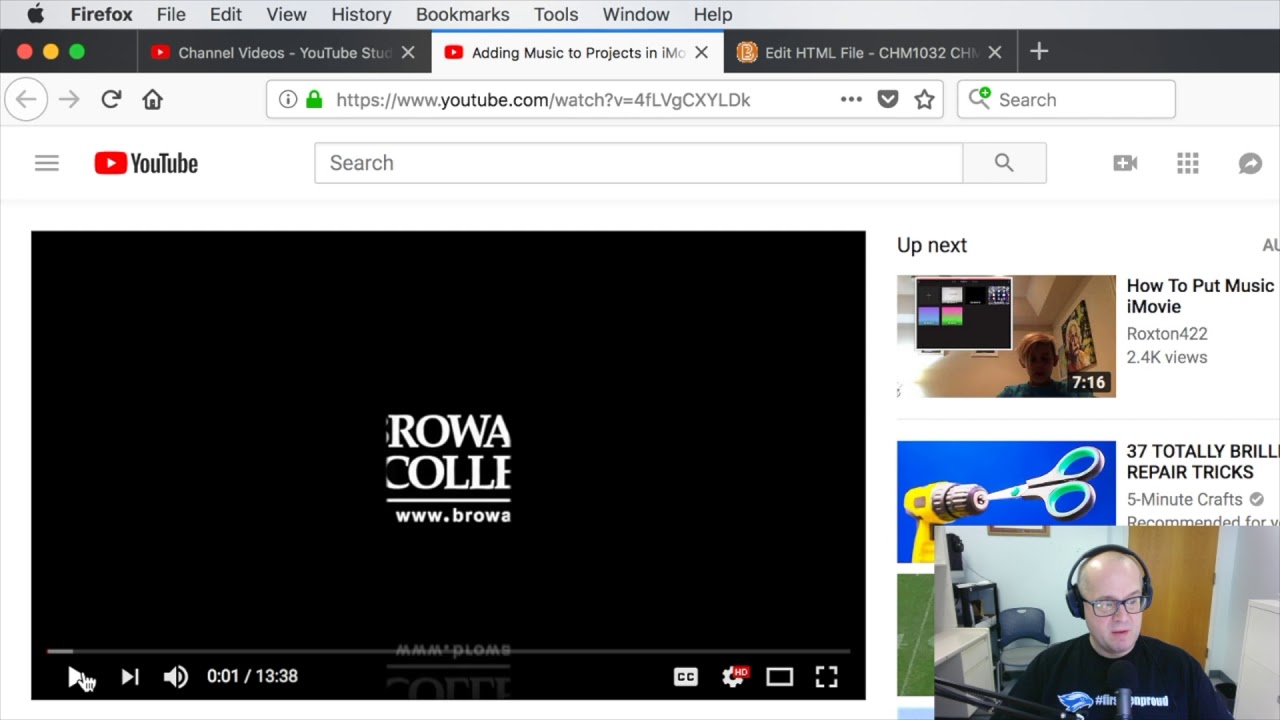Toggle closed captions on the video
The image size is (1280, 720).
685,677
